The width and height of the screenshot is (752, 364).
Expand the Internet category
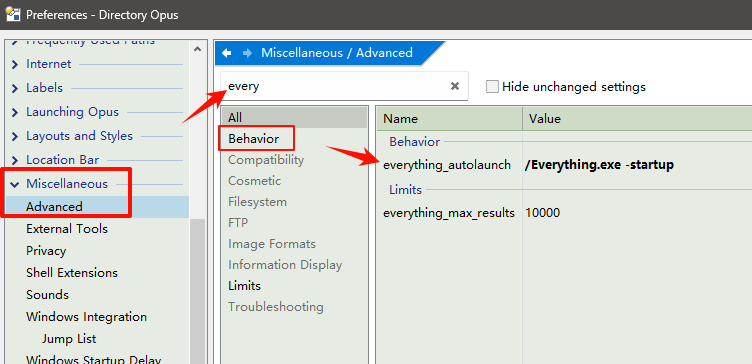[x=15, y=64]
